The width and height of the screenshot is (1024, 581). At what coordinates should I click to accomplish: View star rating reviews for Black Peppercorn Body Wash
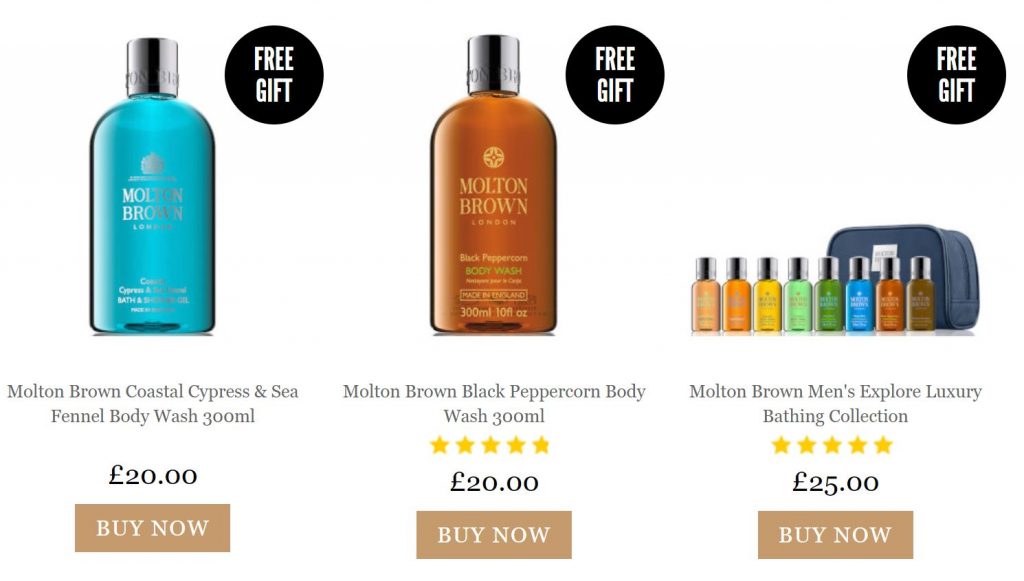[x=490, y=446]
